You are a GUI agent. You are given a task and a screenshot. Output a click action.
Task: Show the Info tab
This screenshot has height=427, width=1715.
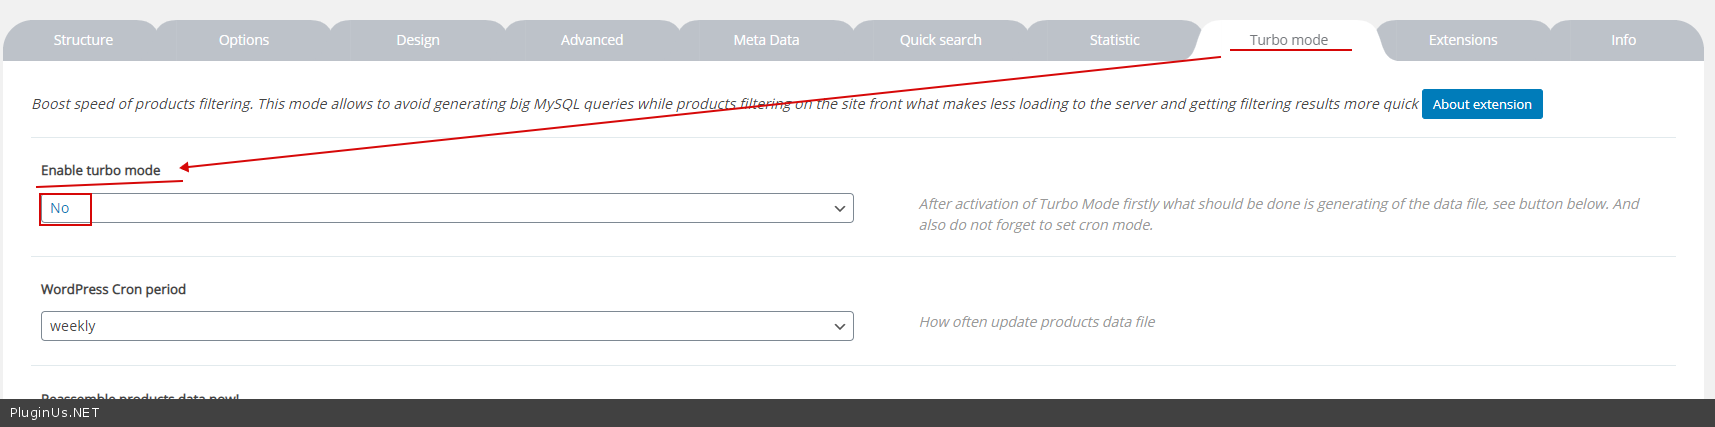coord(1623,40)
